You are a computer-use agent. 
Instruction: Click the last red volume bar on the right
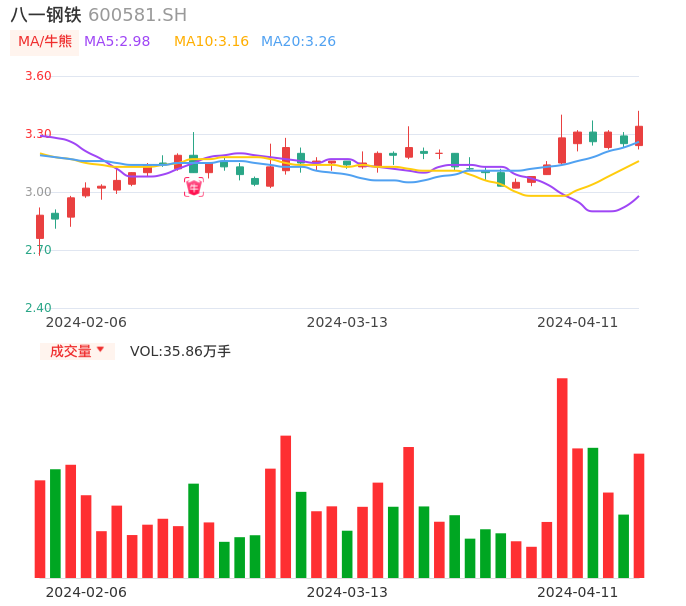[x=639, y=516]
